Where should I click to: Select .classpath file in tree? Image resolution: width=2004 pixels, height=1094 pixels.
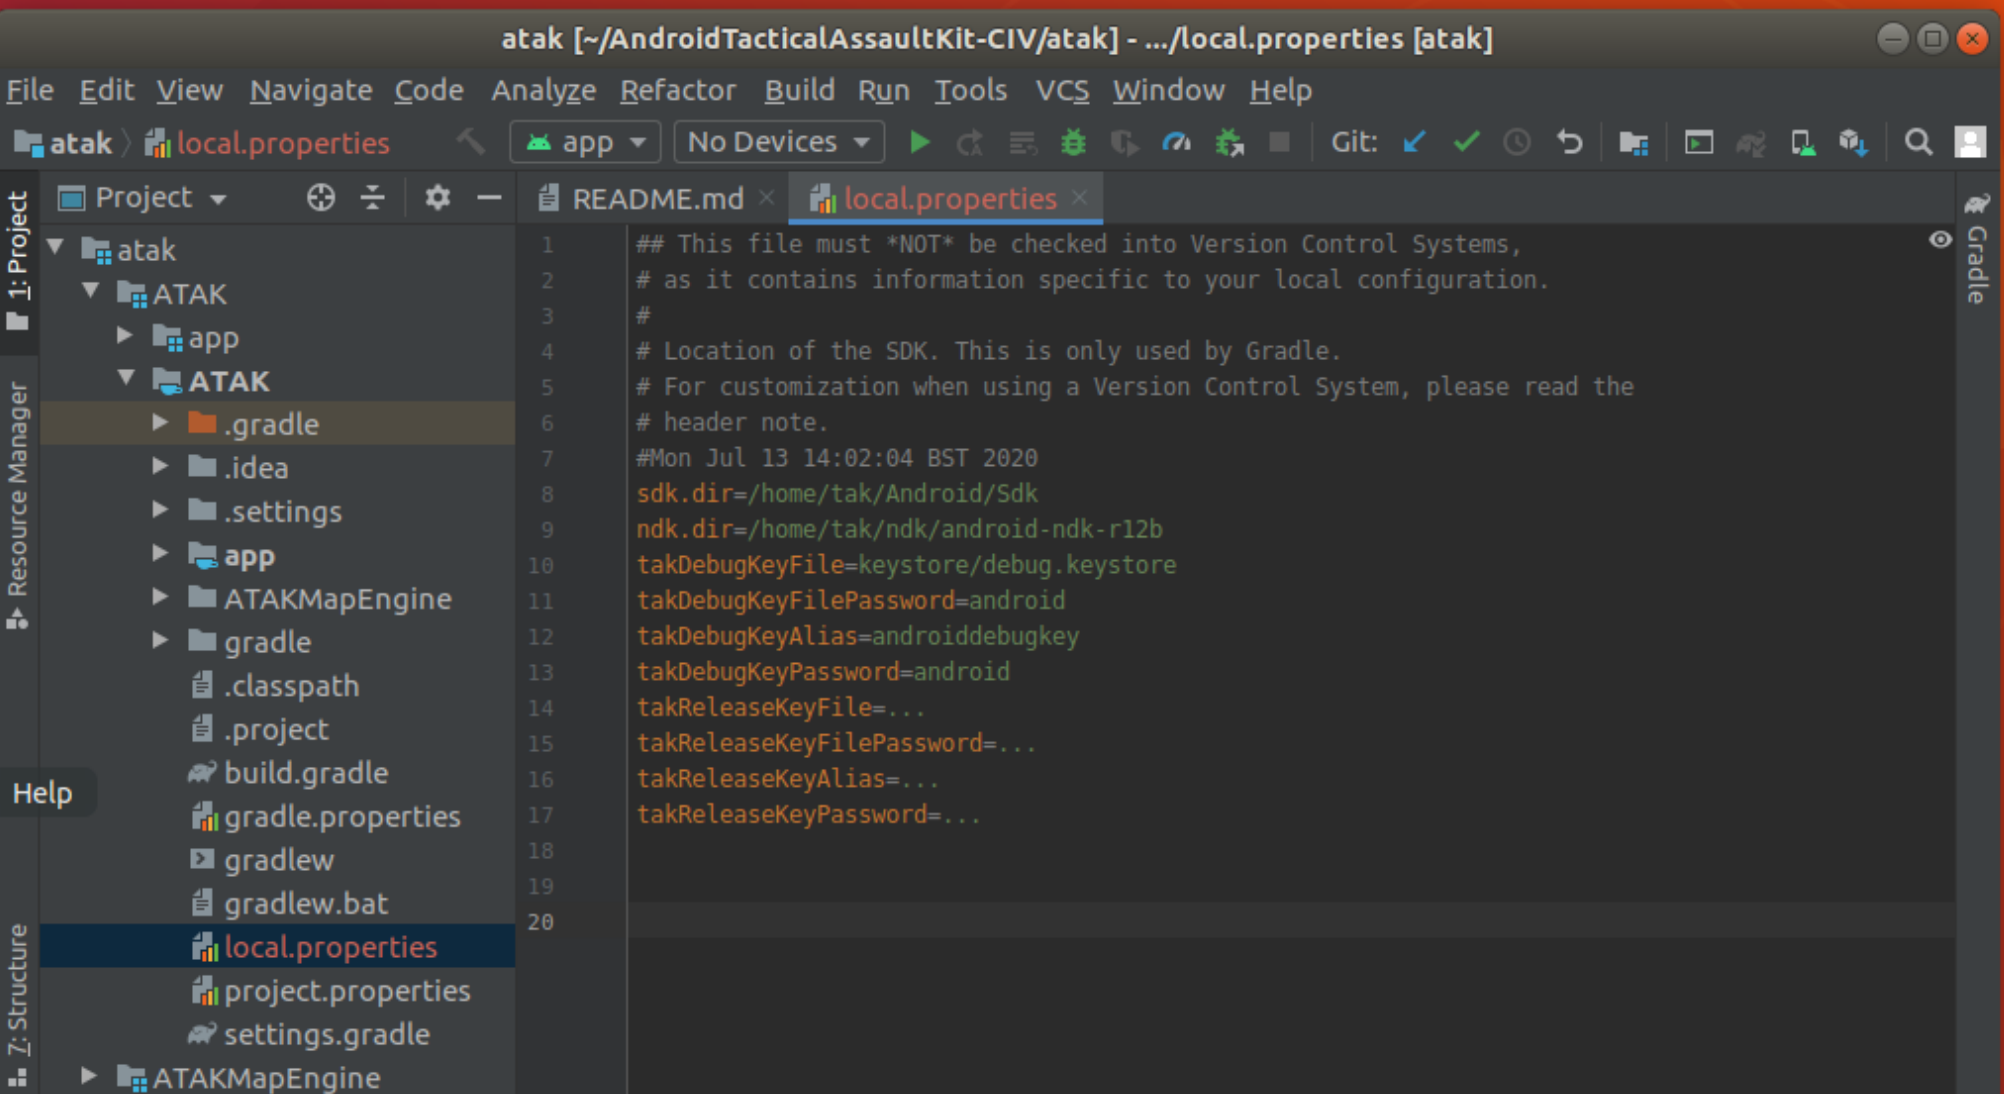coord(291,686)
